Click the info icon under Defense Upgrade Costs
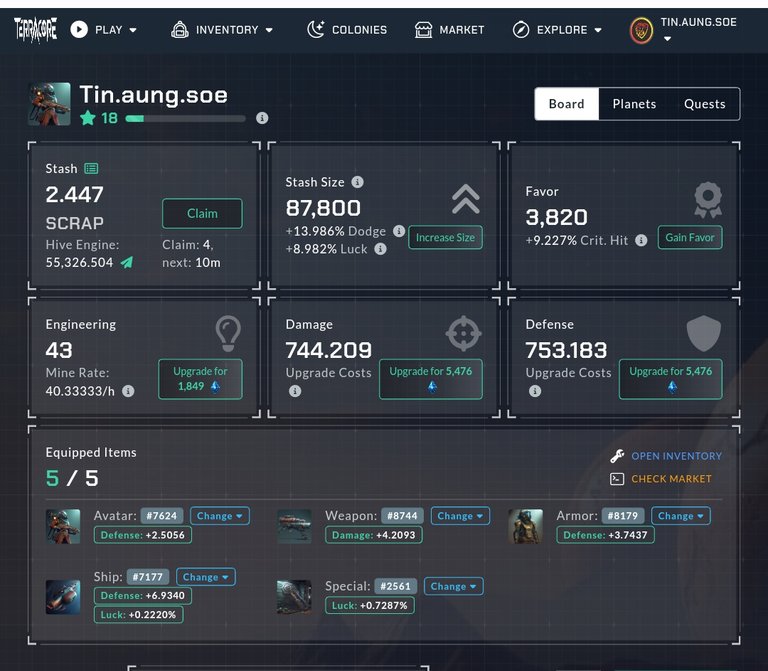The image size is (768, 671). point(535,391)
